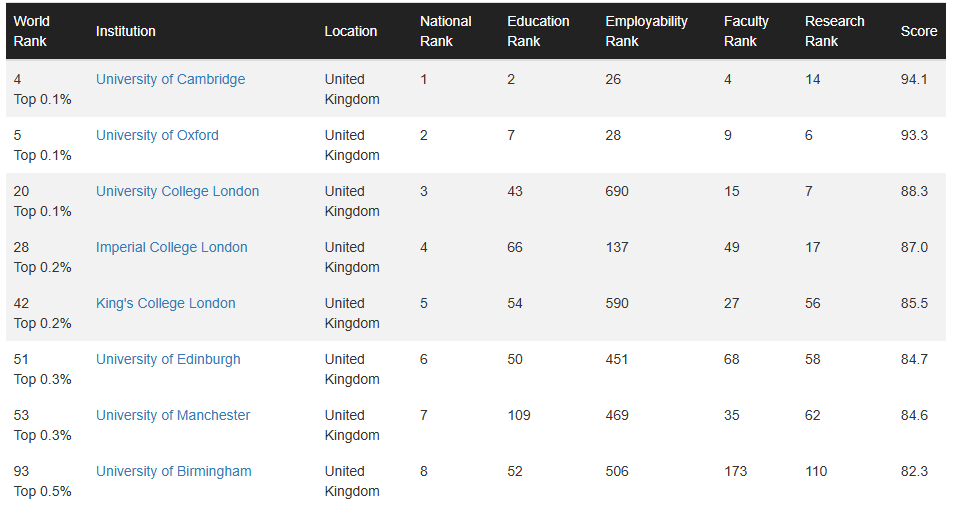954x510 pixels.
Task: Sort by Employability Rank column header
Action: pos(646,31)
